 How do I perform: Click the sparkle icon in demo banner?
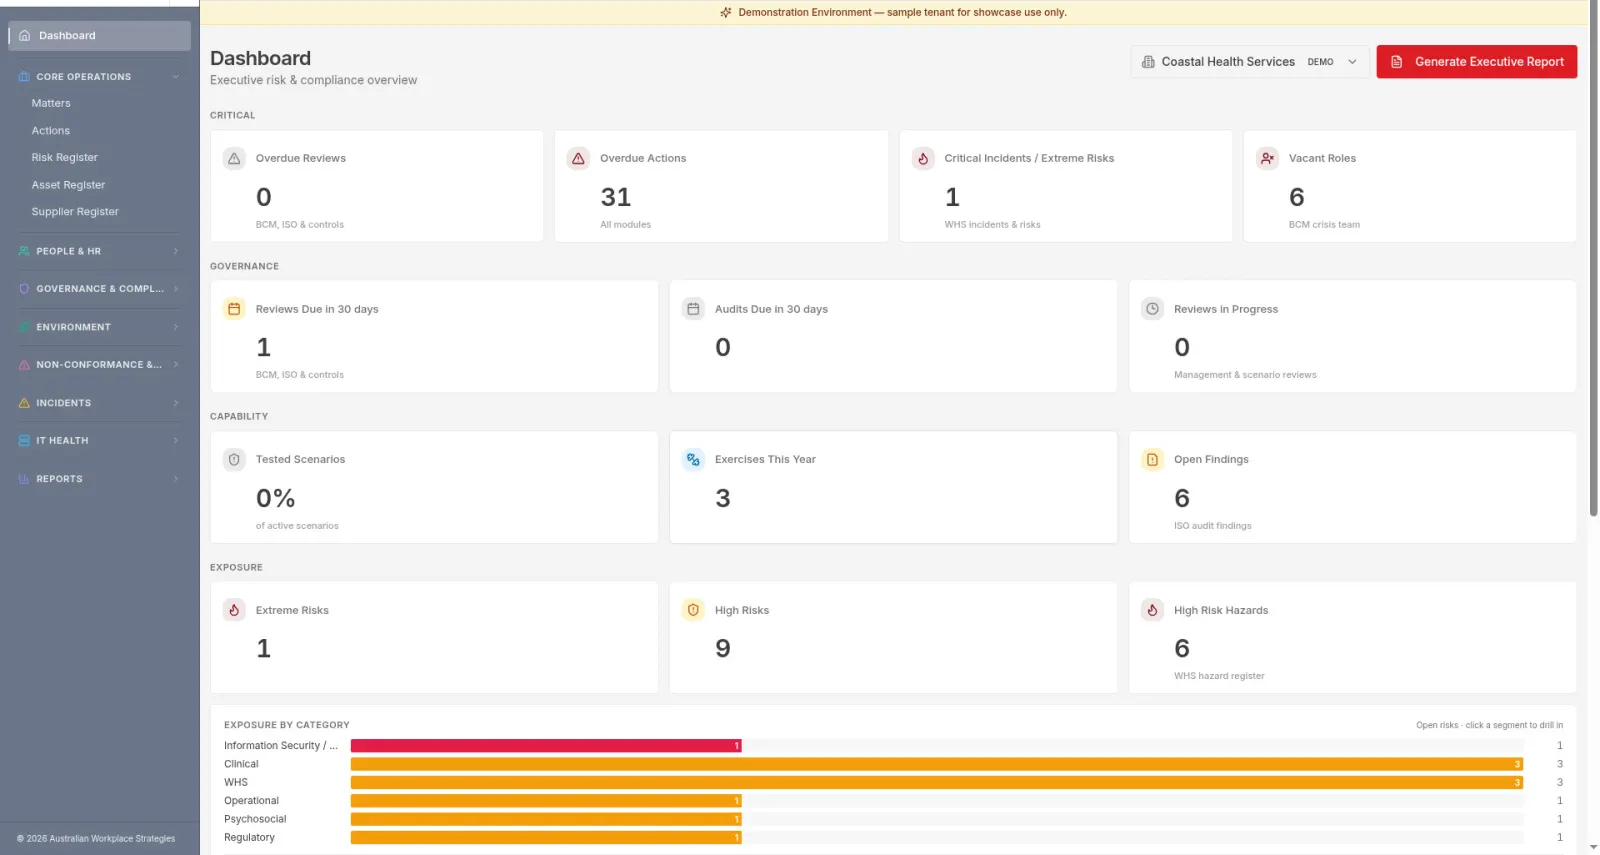(x=726, y=13)
